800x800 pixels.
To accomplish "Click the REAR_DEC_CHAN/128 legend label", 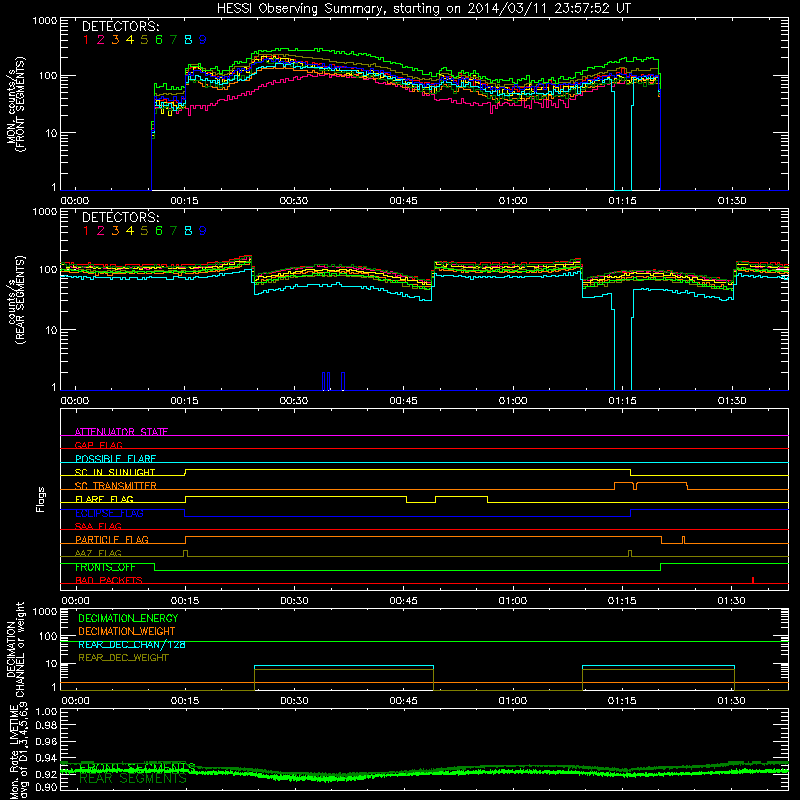I will (x=132, y=645).
